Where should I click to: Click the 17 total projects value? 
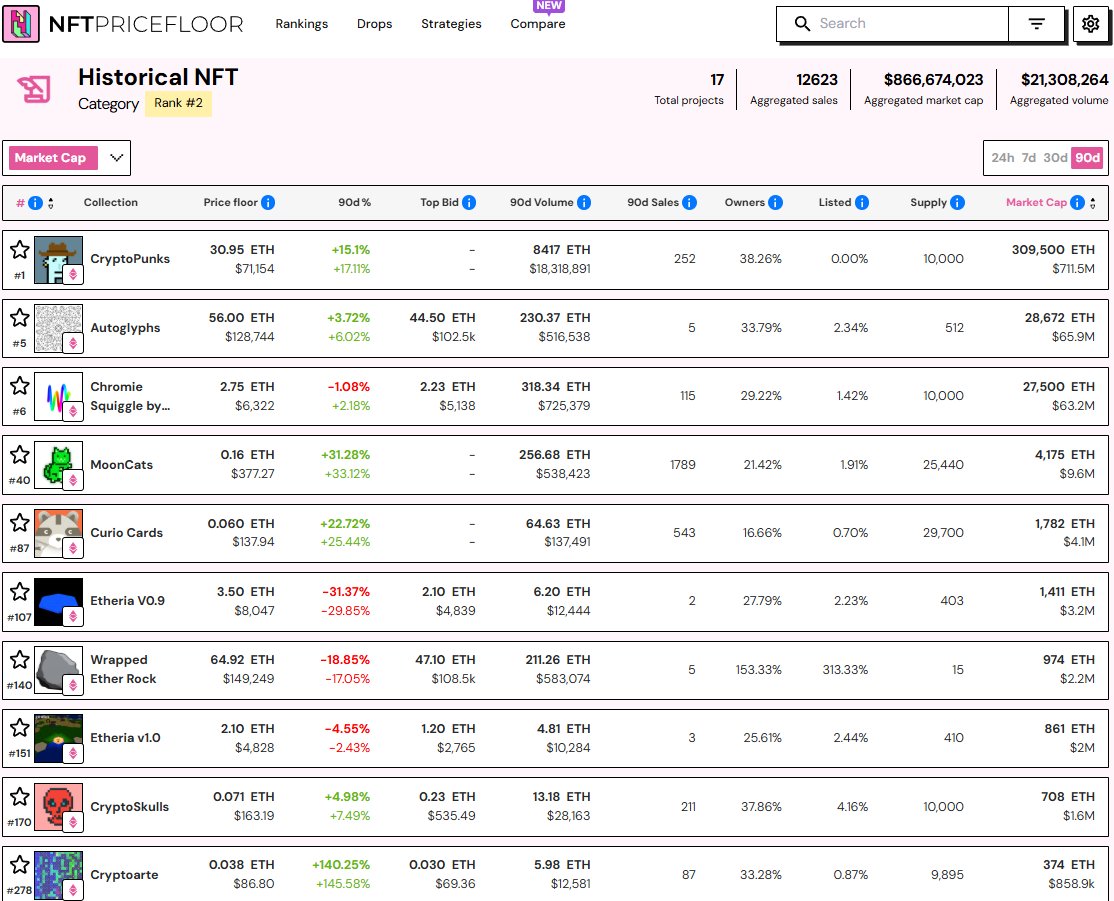click(717, 80)
